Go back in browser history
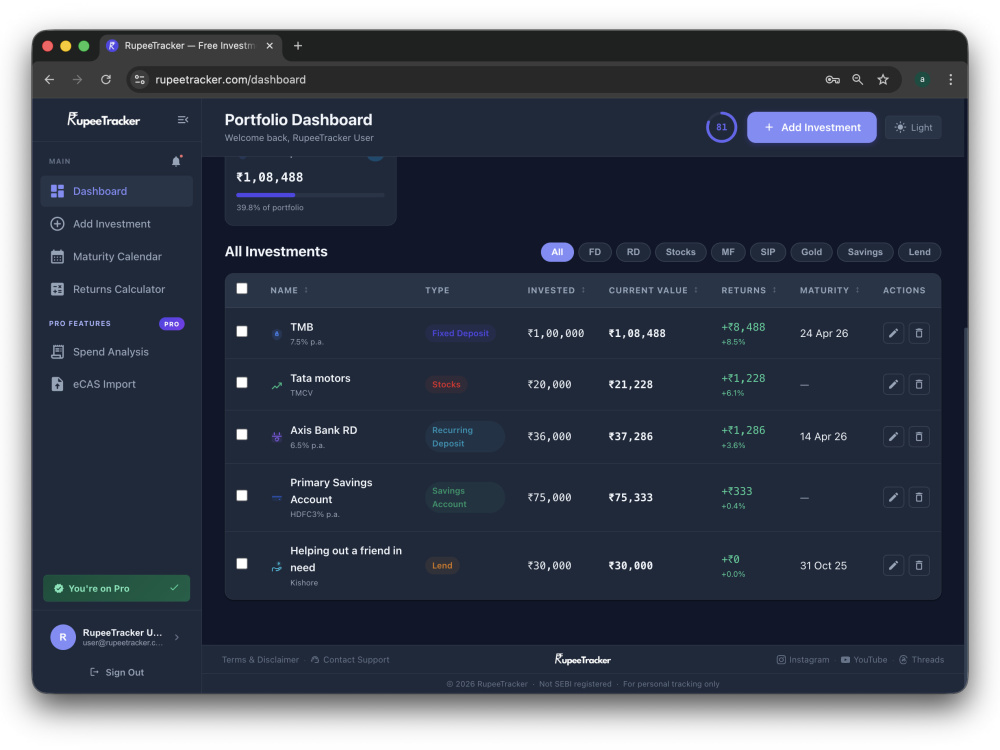The width and height of the screenshot is (1000, 750). click(49, 80)
